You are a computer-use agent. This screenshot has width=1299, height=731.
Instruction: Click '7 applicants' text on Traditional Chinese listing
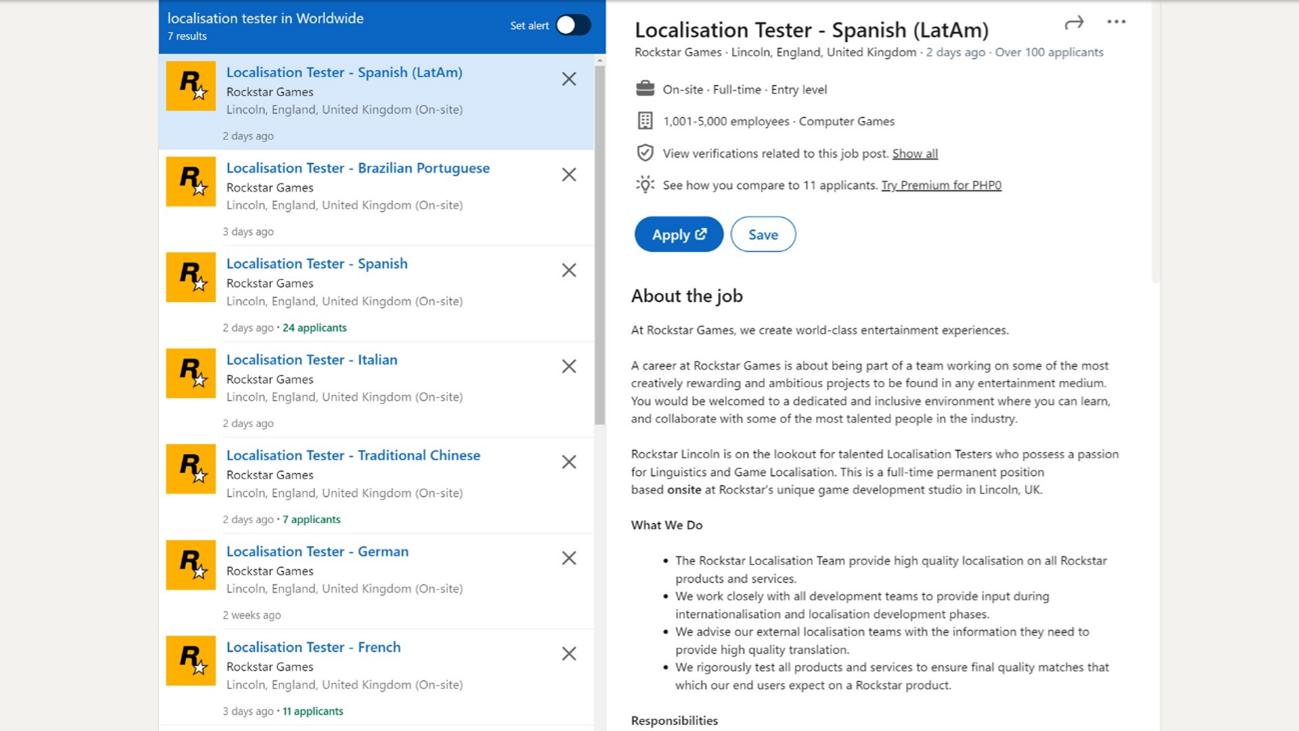coord(311,520)
